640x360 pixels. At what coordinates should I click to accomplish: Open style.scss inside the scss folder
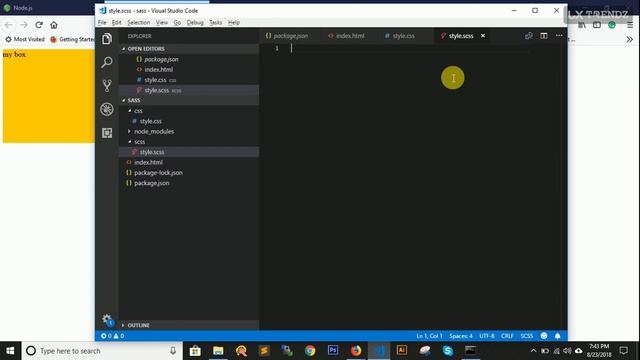[x=189, y=152]
